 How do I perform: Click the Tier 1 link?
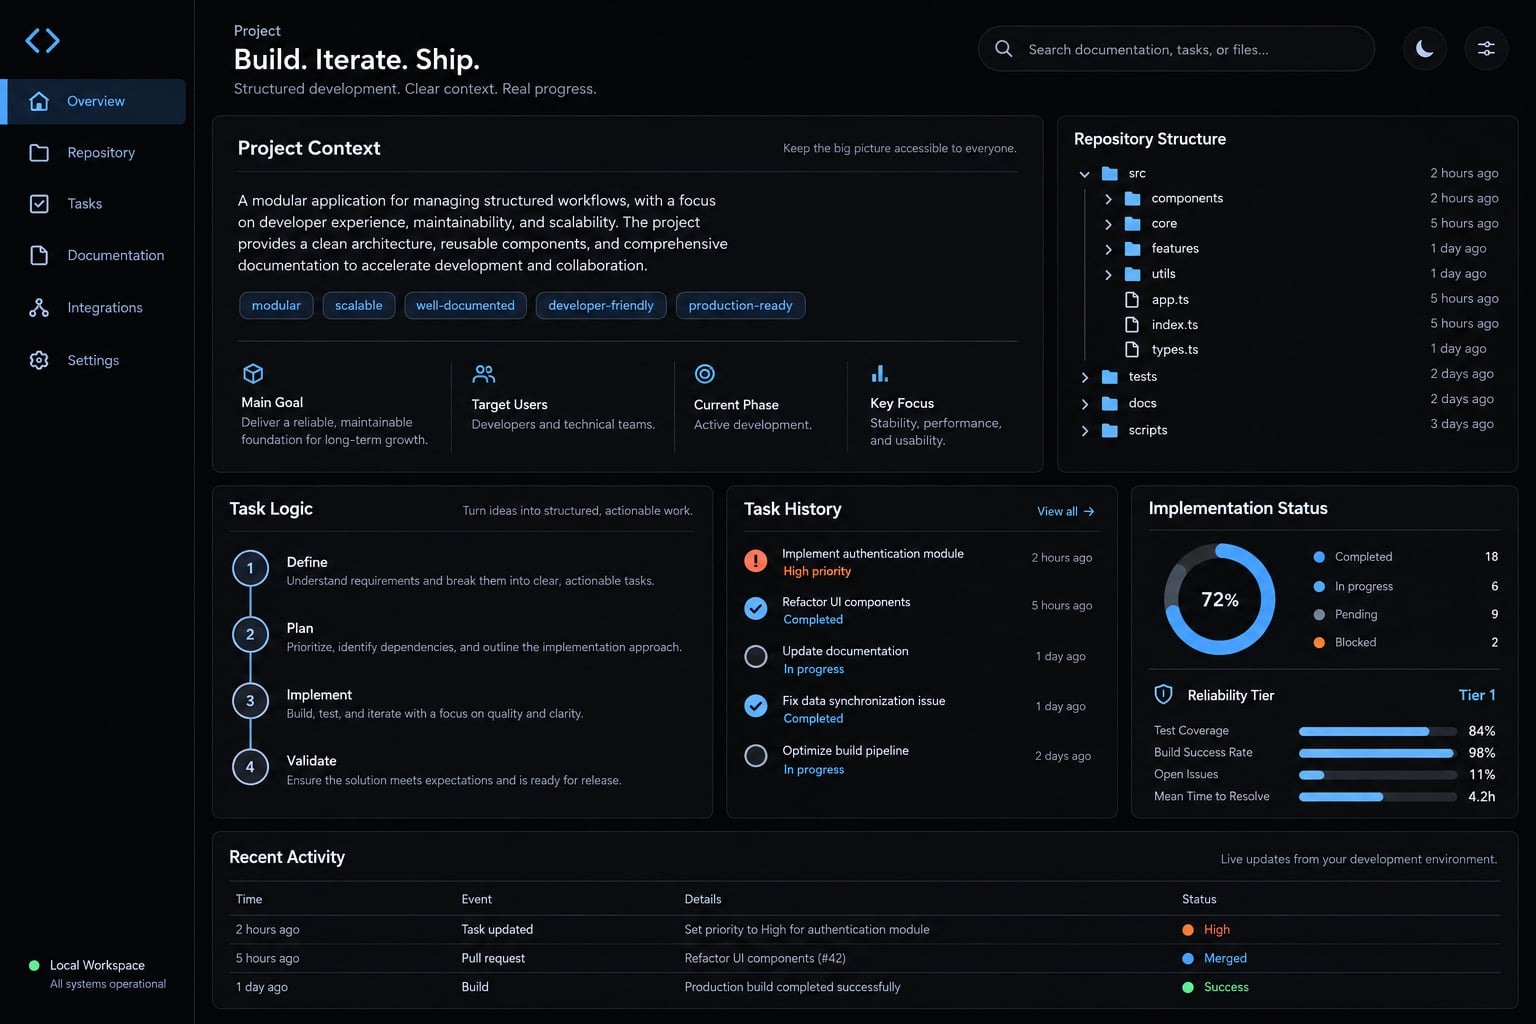point(1477,695)
